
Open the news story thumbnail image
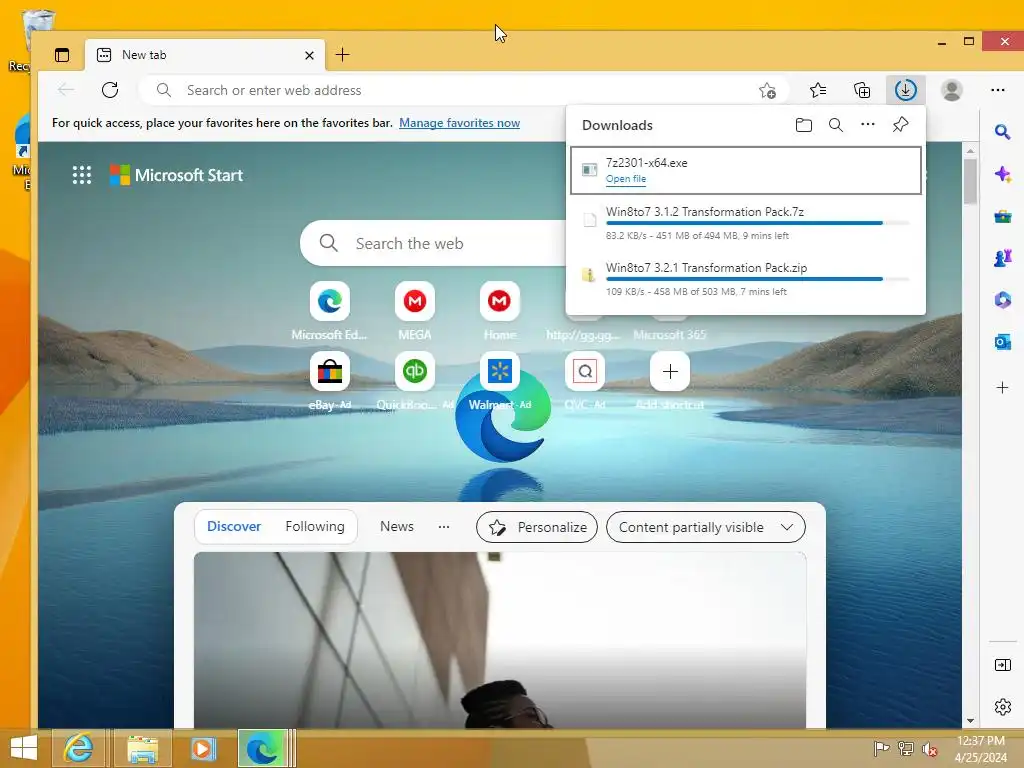coord(500,640)
